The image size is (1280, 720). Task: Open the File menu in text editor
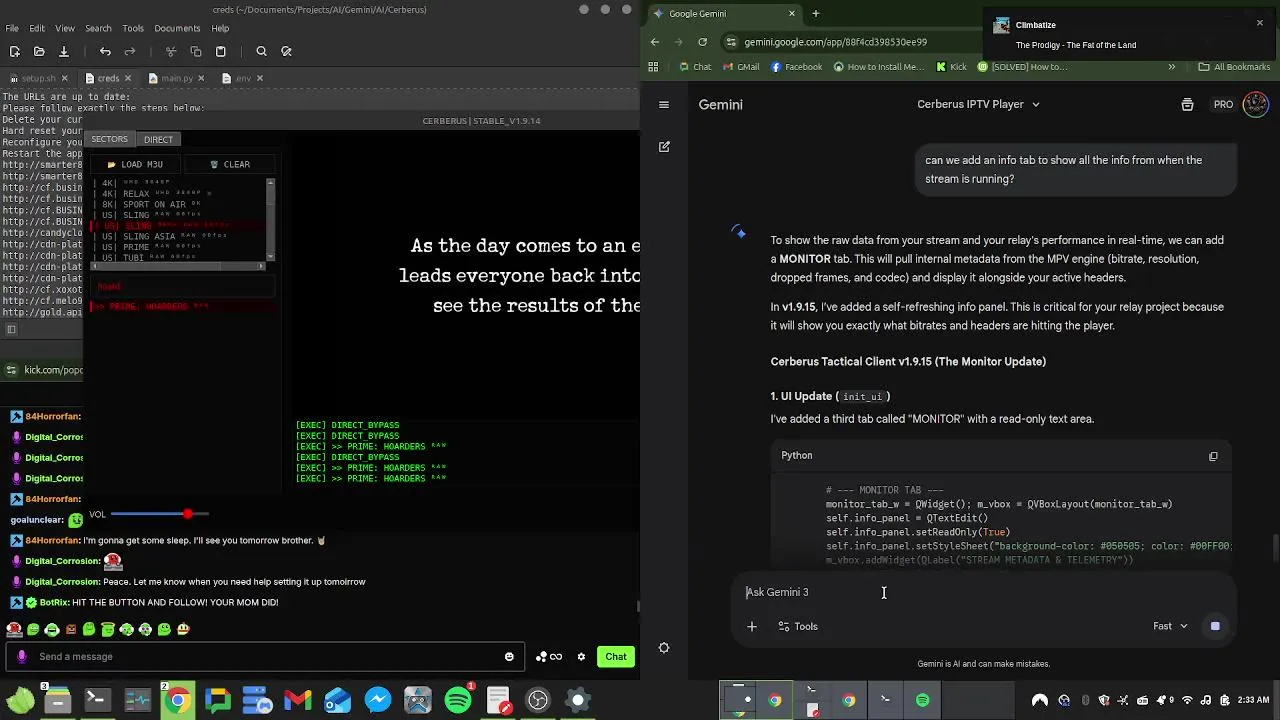(12, 28)
